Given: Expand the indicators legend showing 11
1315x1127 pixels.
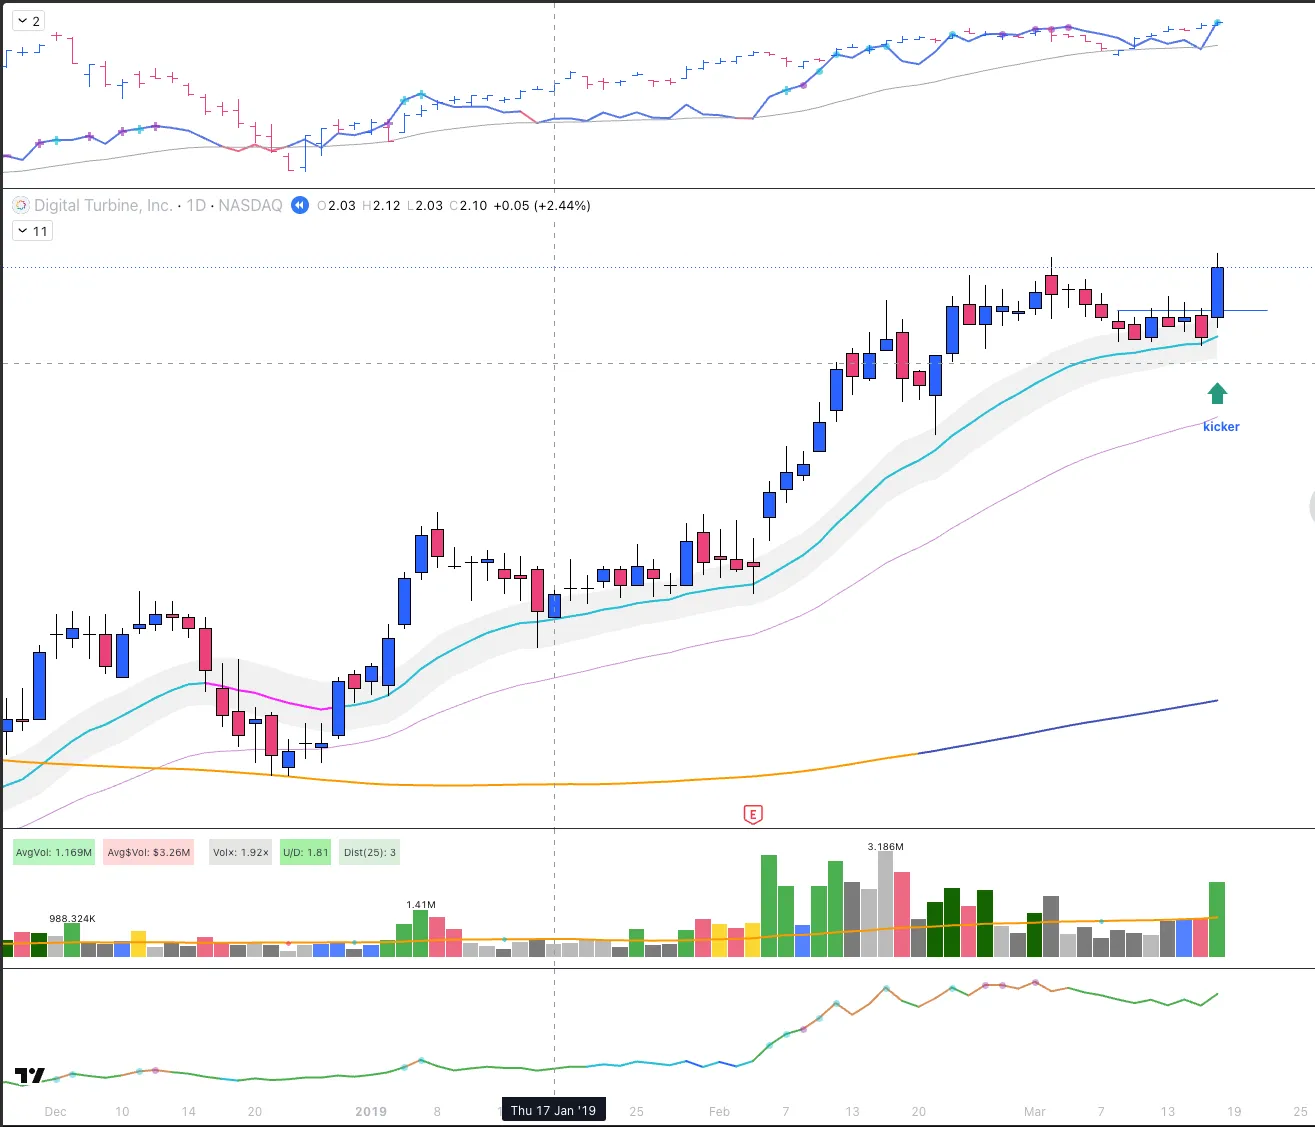Looking at the screenshot, I should [32, 231].
